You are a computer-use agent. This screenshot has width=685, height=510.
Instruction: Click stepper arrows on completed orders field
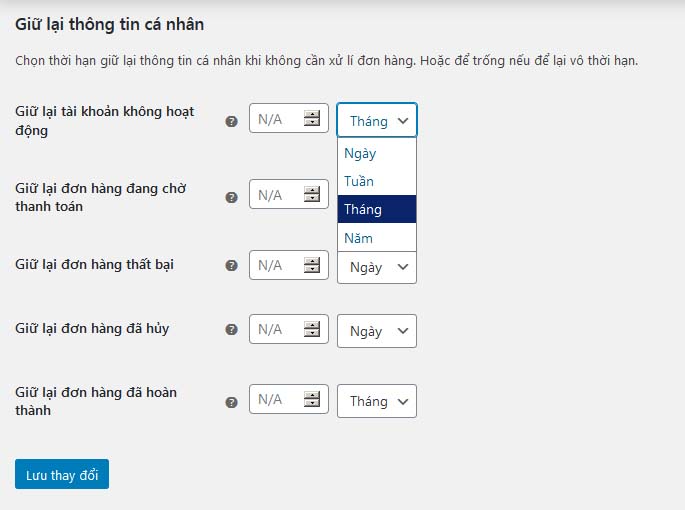point(312,399)
